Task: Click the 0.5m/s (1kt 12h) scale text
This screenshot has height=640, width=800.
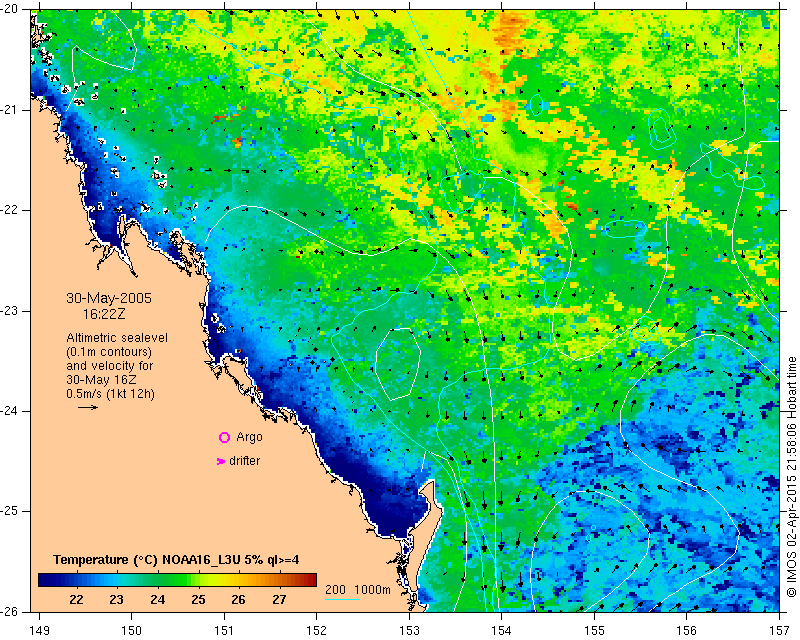Action: pos(110,394)
